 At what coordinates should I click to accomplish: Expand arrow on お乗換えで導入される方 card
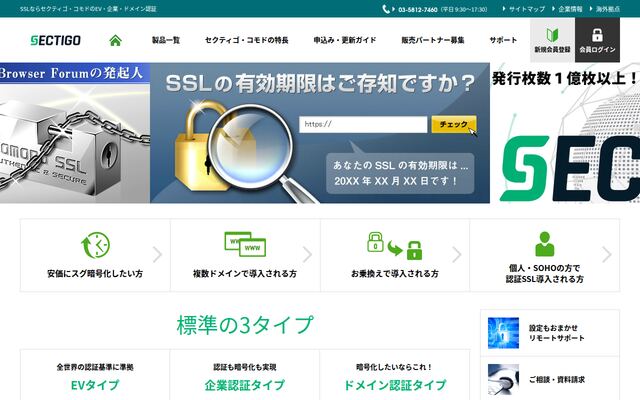pos(457,254)
